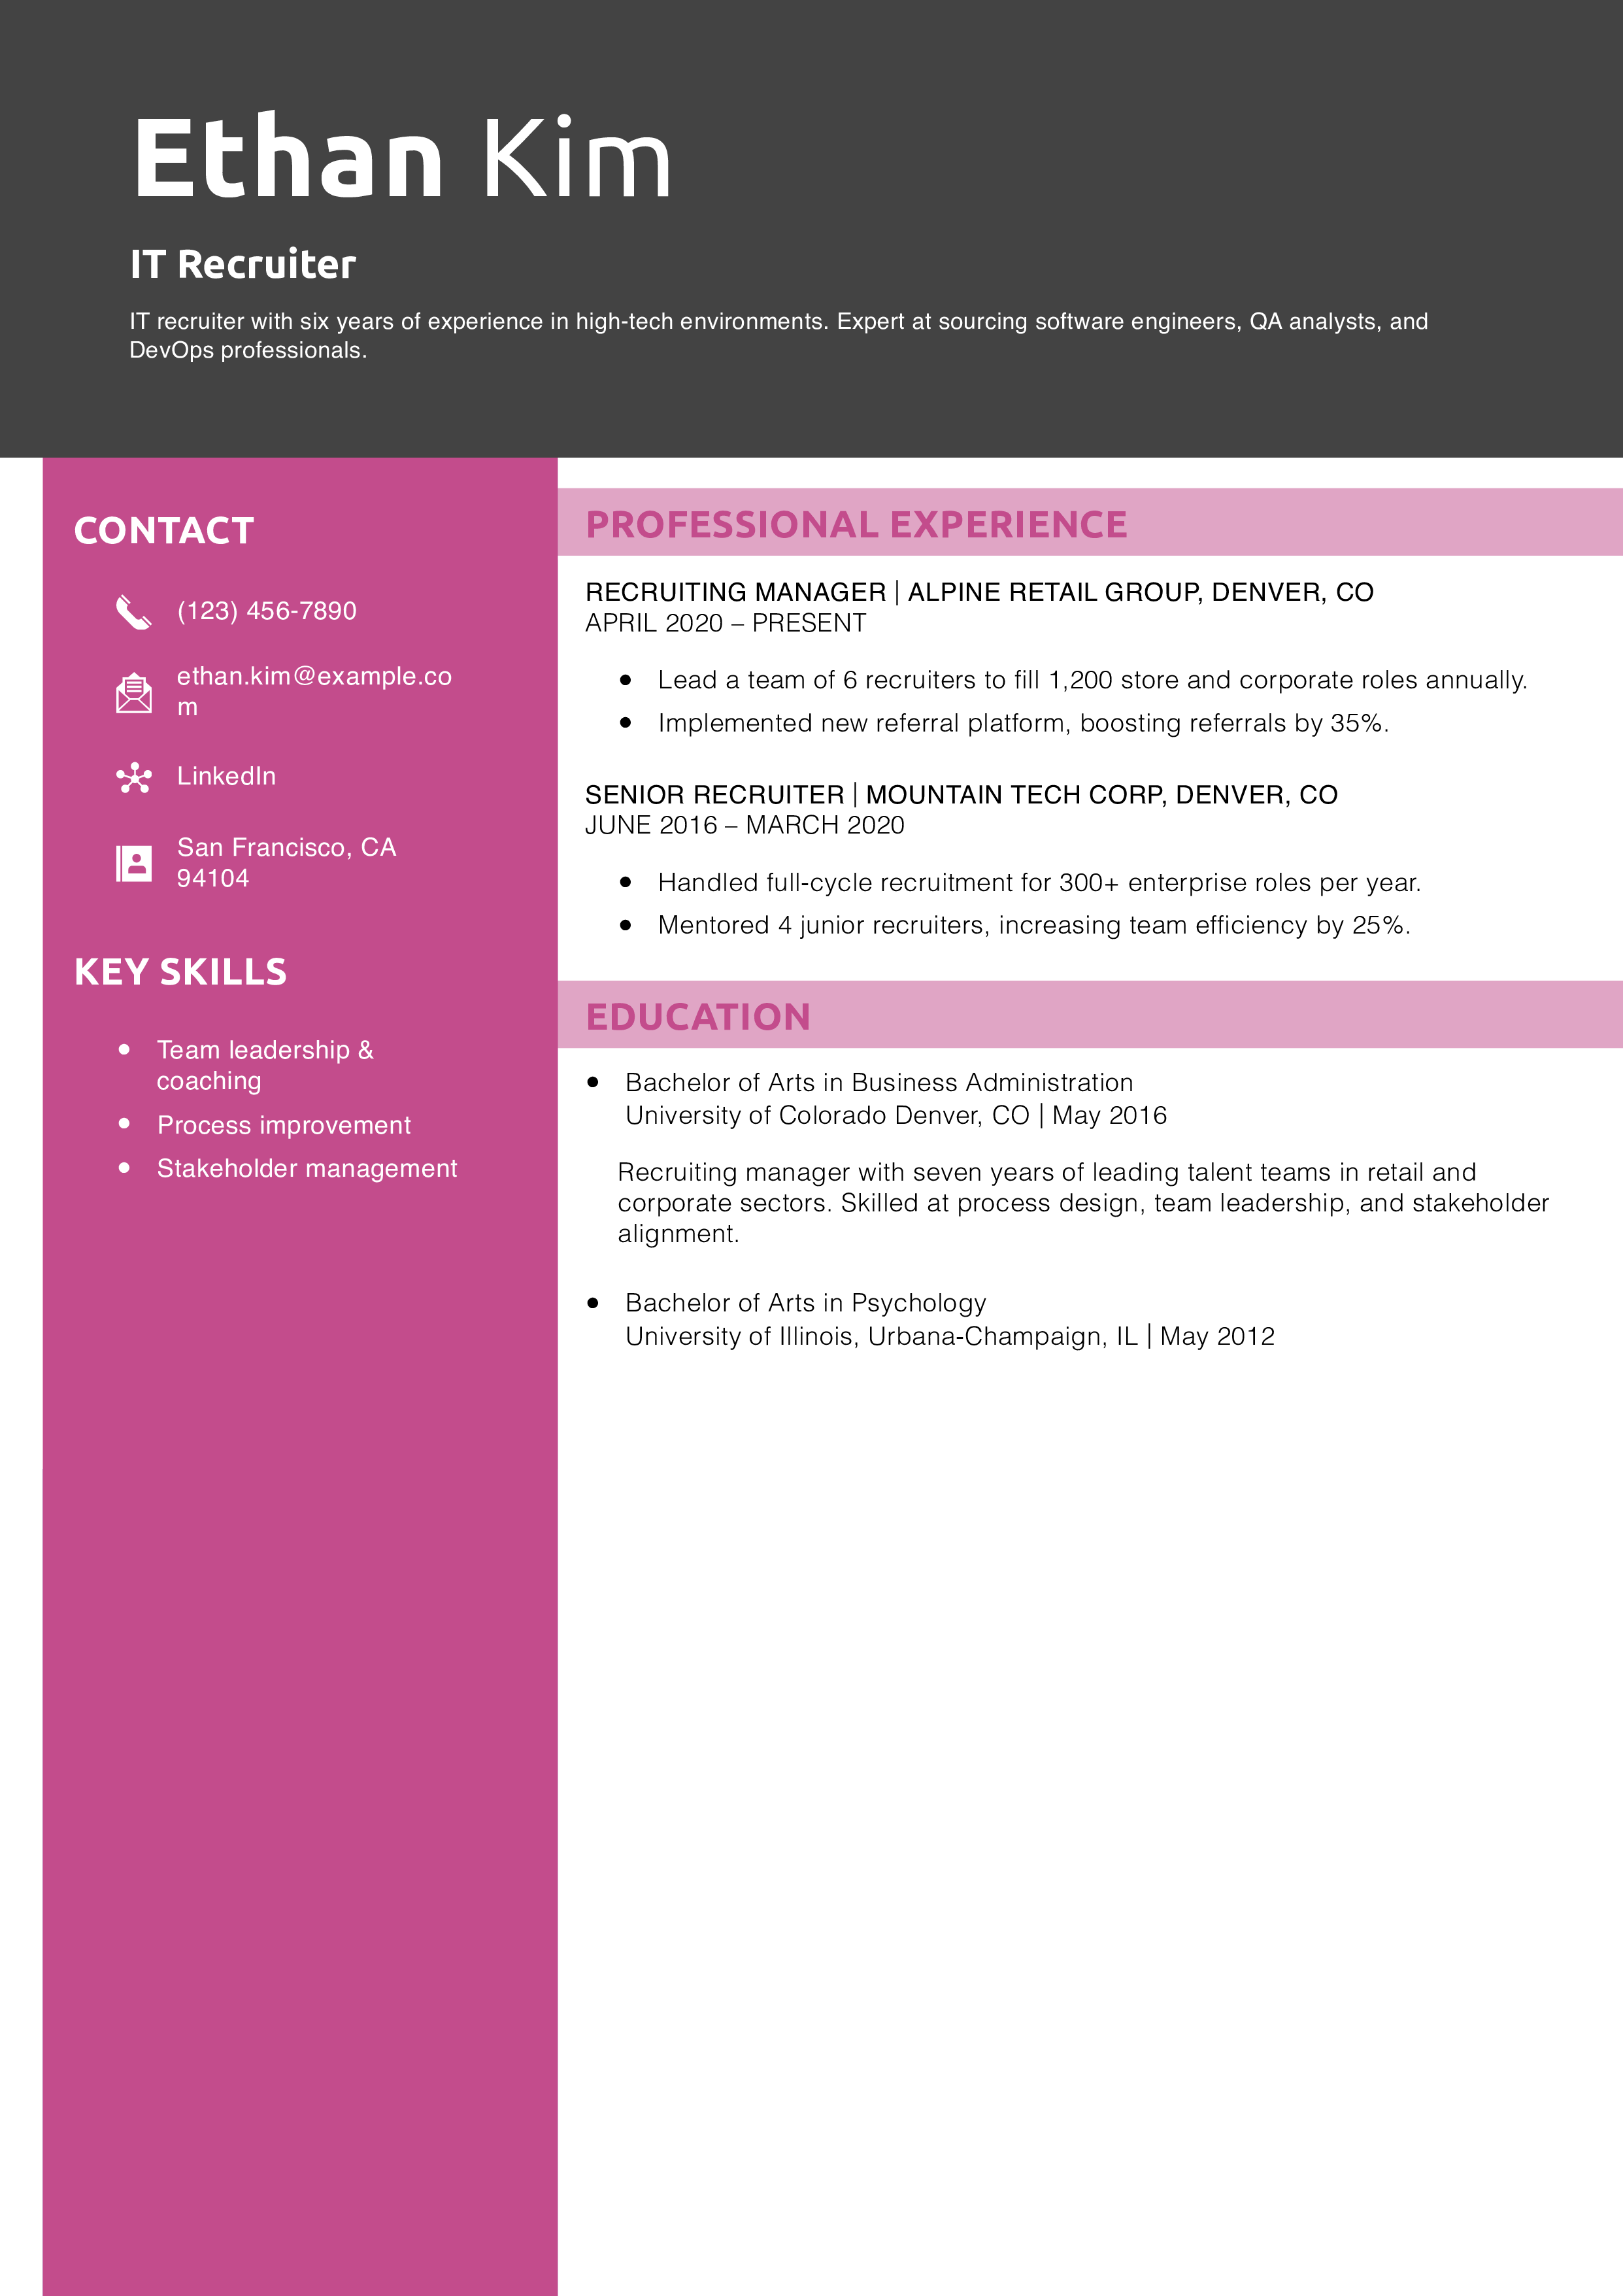1623x2296 pixels.
Task: Select bullet about mentoring 4 junior recruiters
Action: [1034, 925]
